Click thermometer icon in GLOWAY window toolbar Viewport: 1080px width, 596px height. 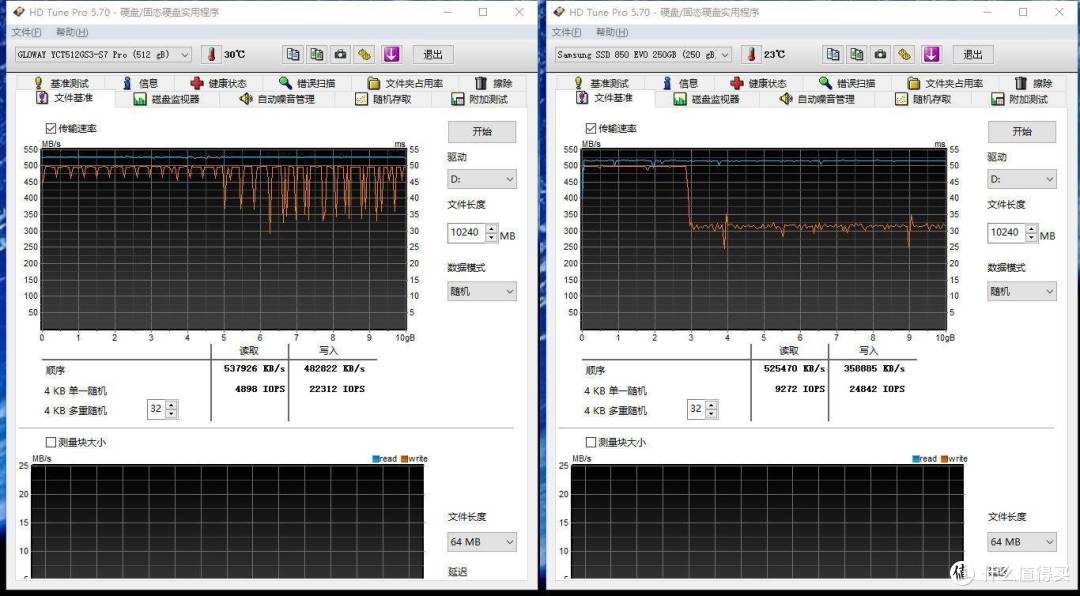coord(211,54)
